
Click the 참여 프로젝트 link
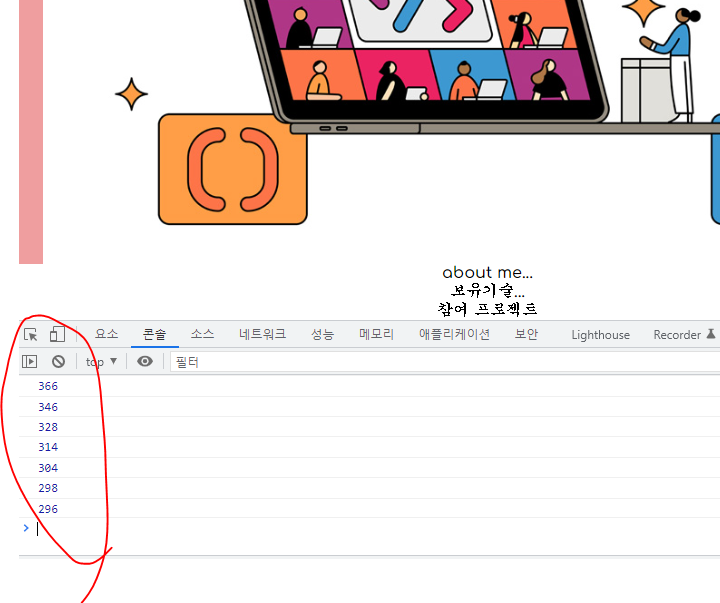tap(488, 309)
